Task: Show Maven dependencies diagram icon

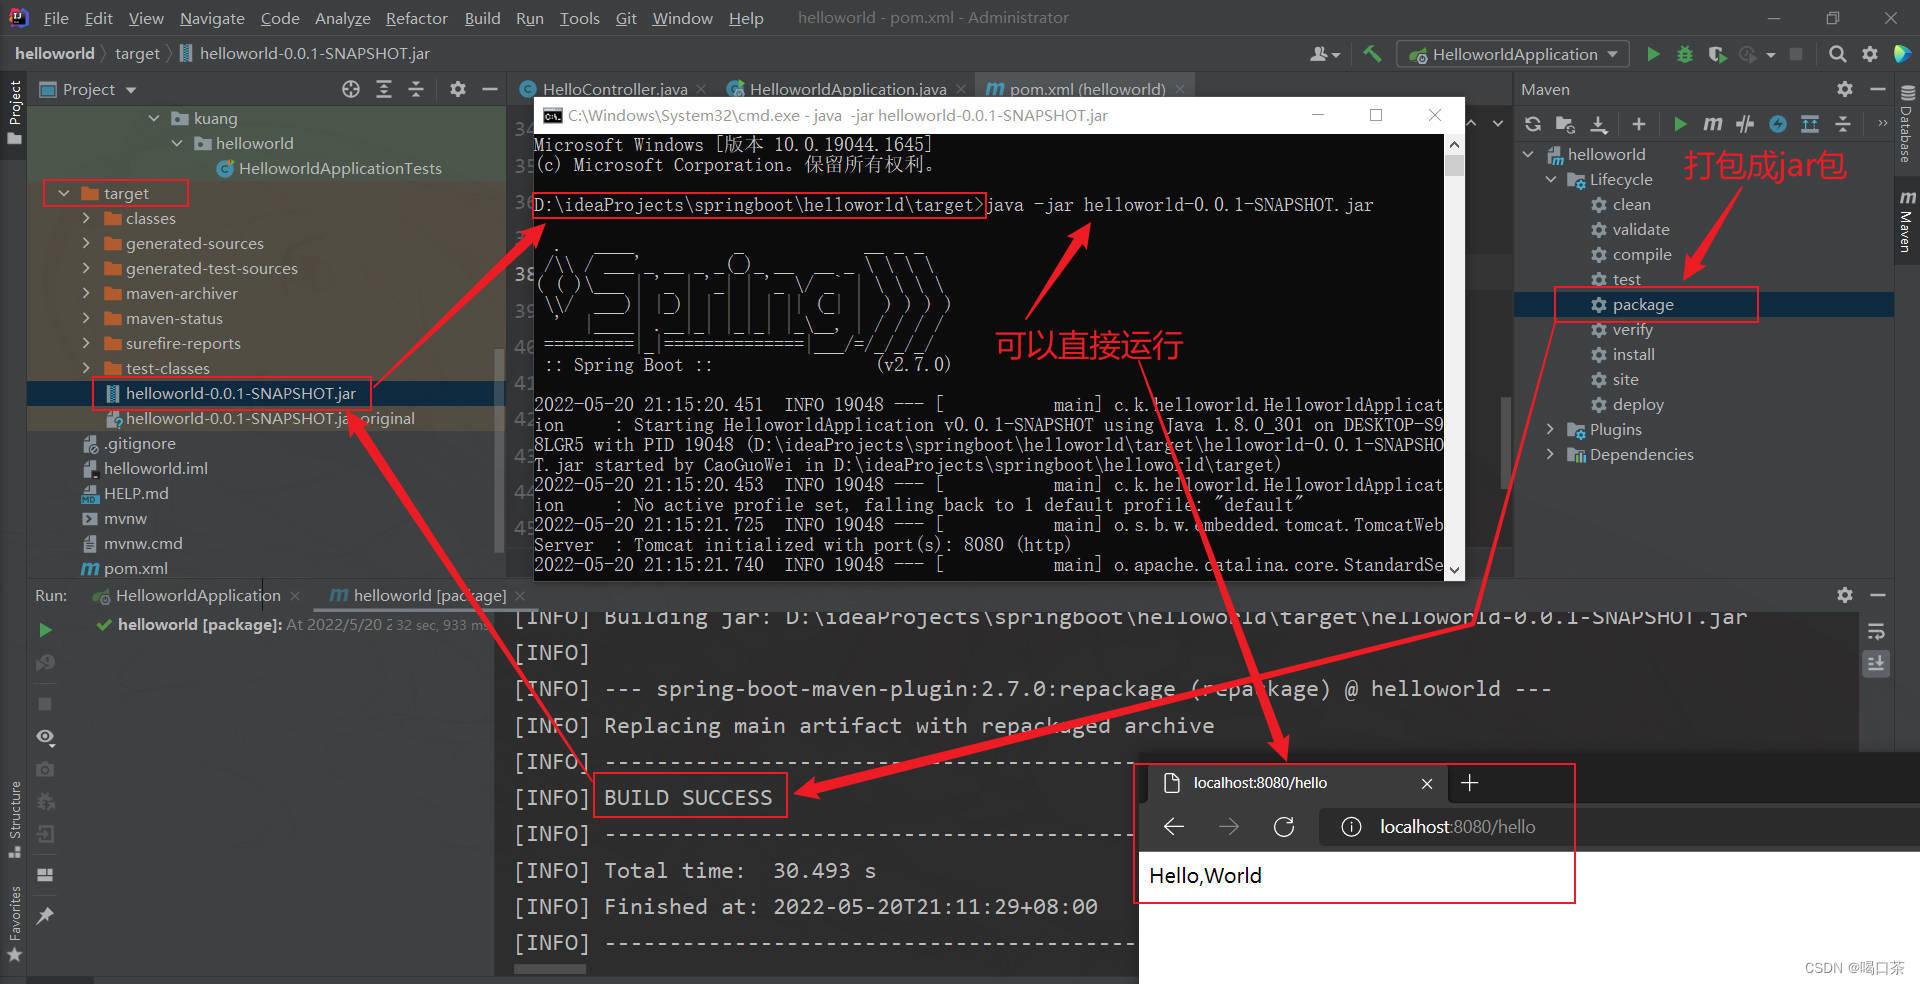Action: coord(1810,124)
